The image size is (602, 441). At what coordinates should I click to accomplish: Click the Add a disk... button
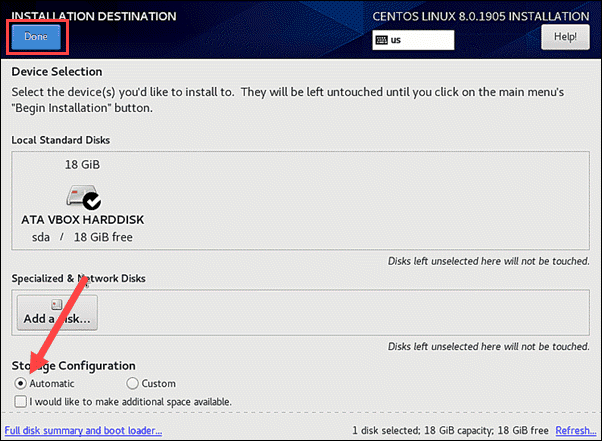coord(57,313)
